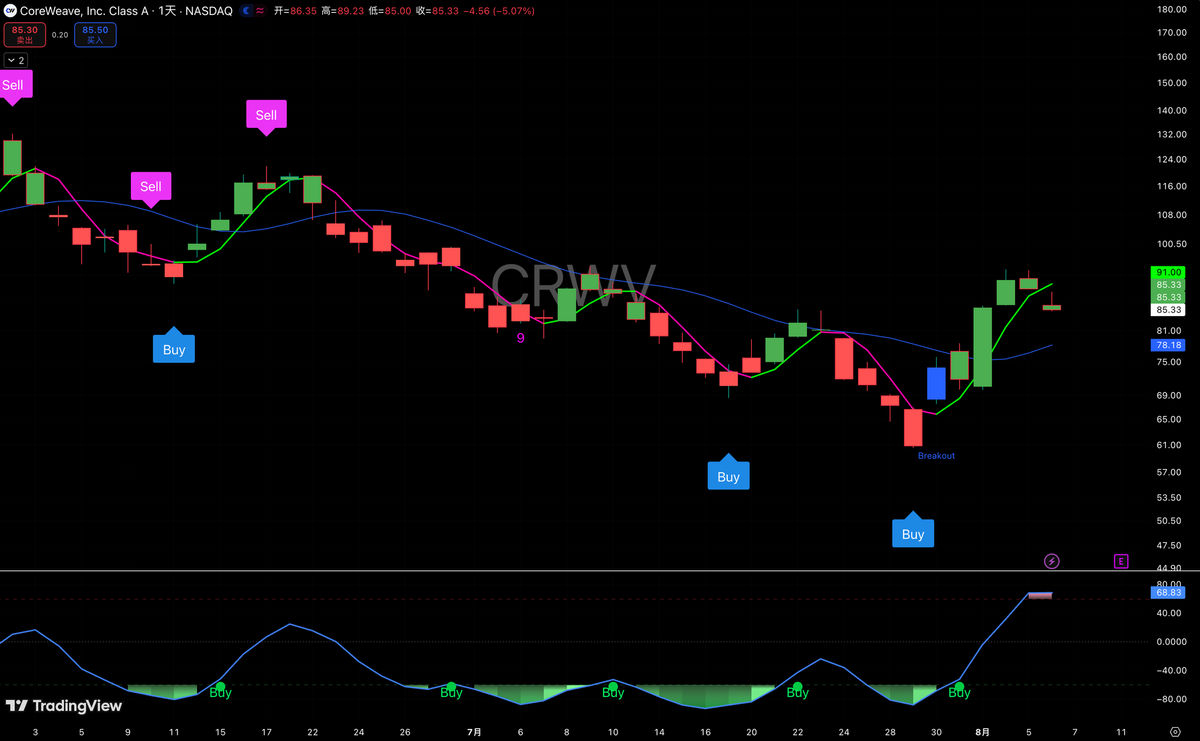
Task: Click the date 14 on time axis
Action: tap(659, 732)
